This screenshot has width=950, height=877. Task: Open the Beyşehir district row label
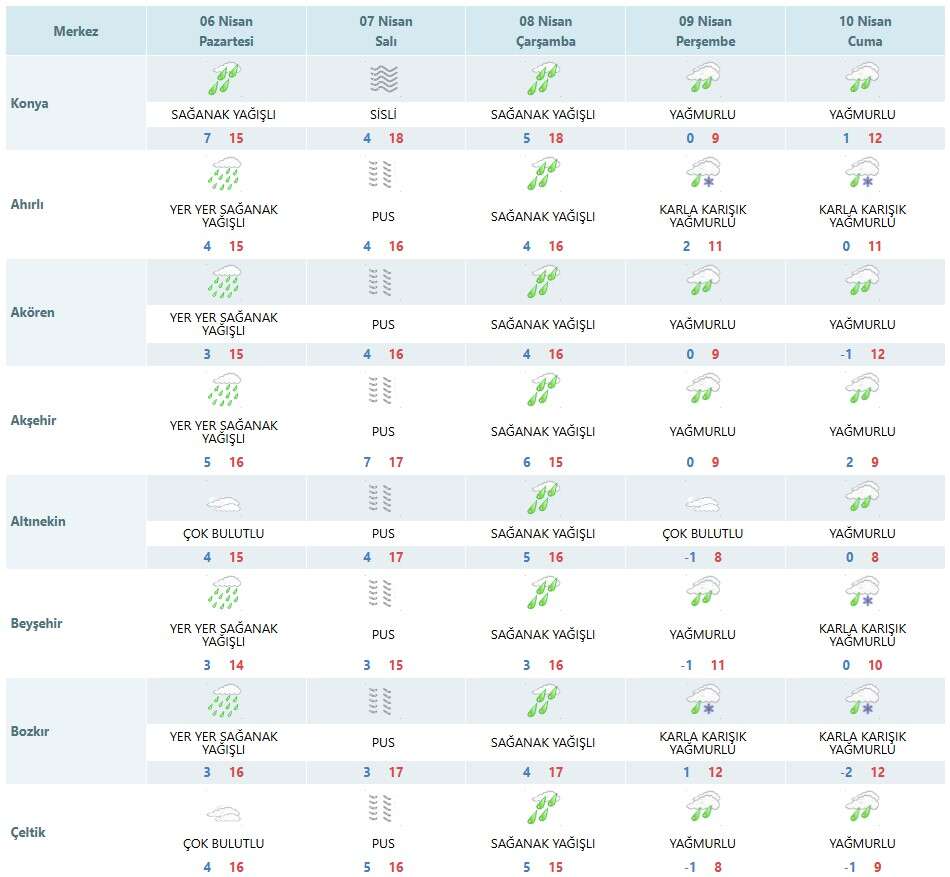click(x=37, y=623)
